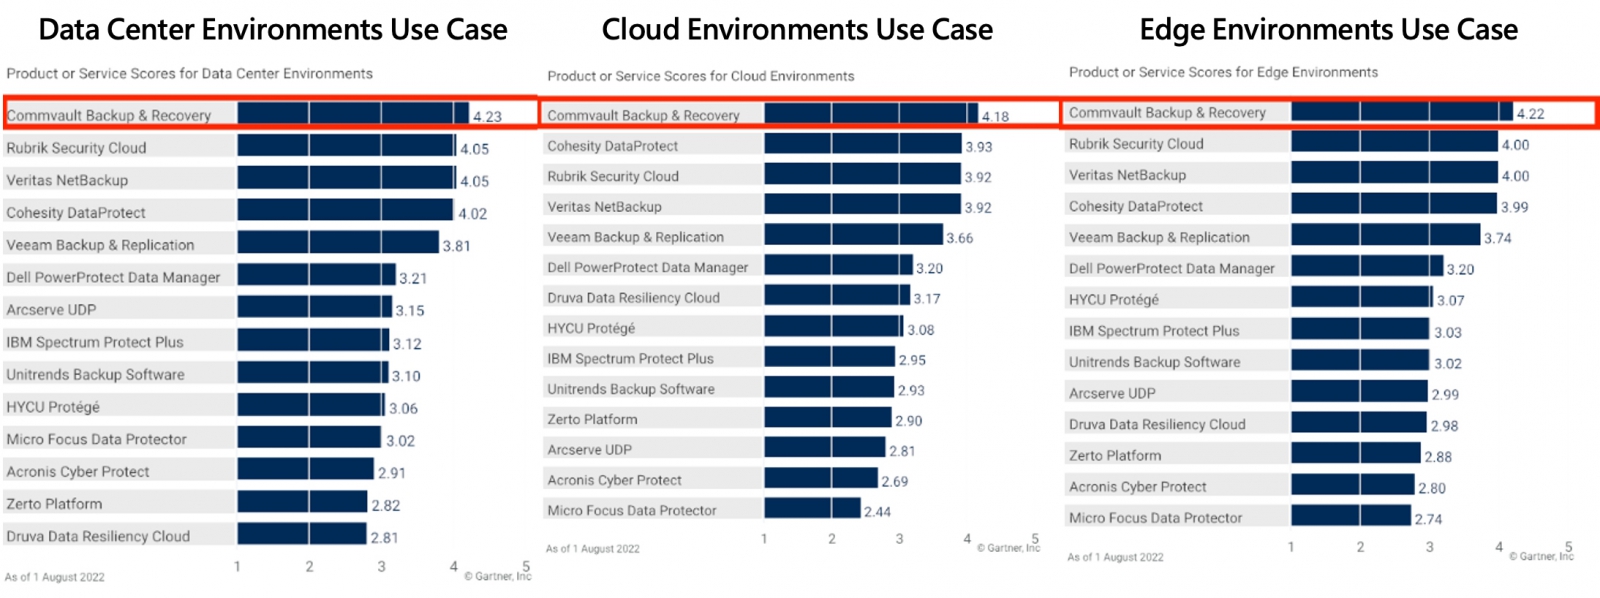The height and width of the screenshot is (598, 1600).
Task: Click the 3.74 score value
Action: (1498, 239)
